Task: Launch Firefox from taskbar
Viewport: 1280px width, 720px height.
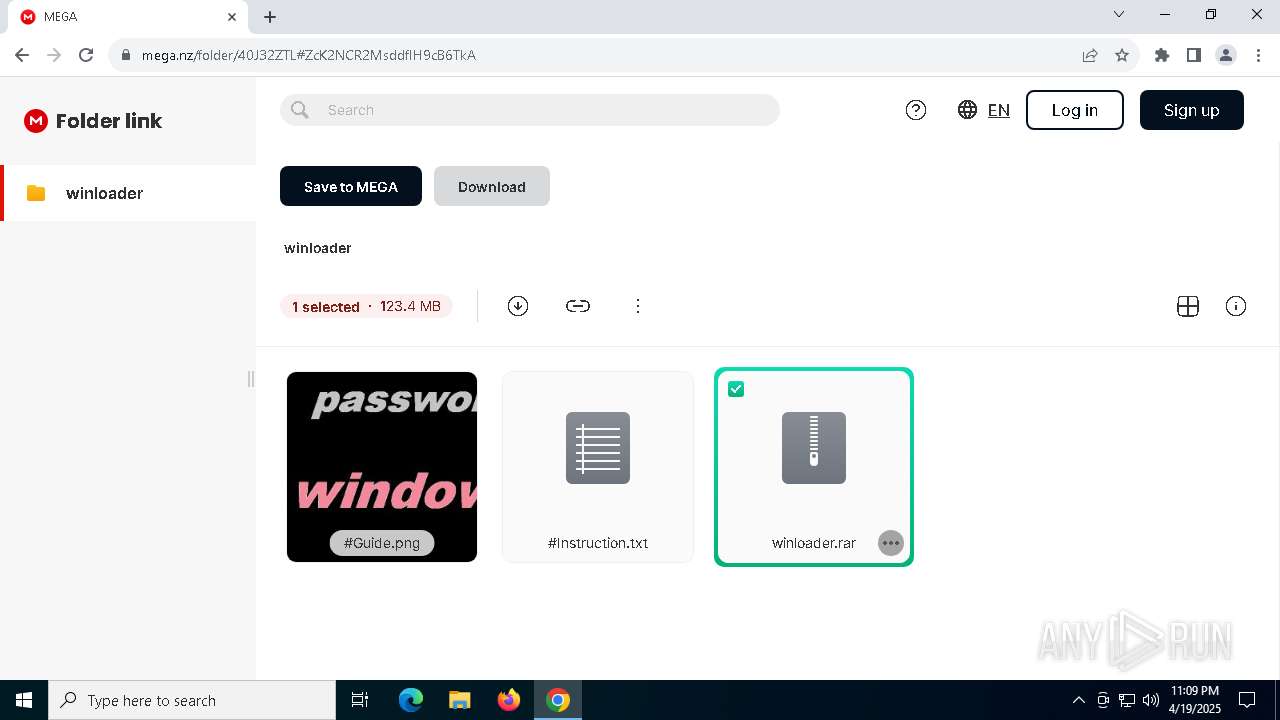Action: pos(509,700)
